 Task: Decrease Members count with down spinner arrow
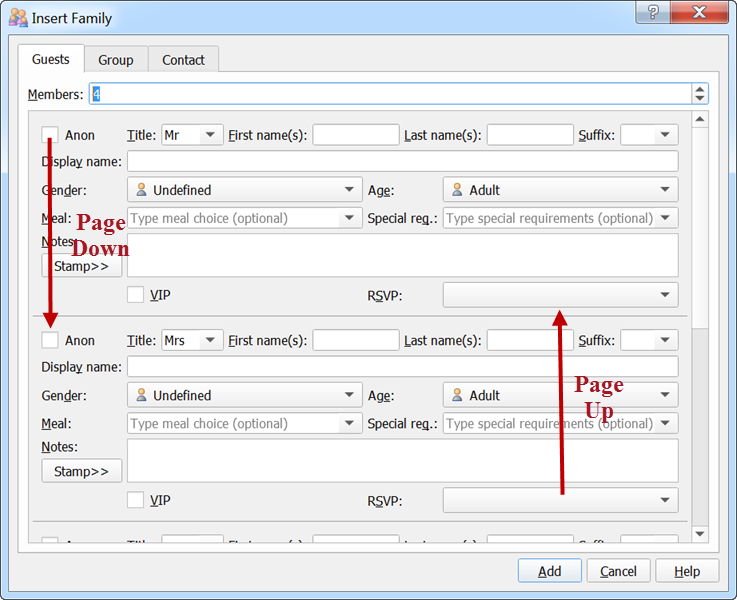click(699, 99)
